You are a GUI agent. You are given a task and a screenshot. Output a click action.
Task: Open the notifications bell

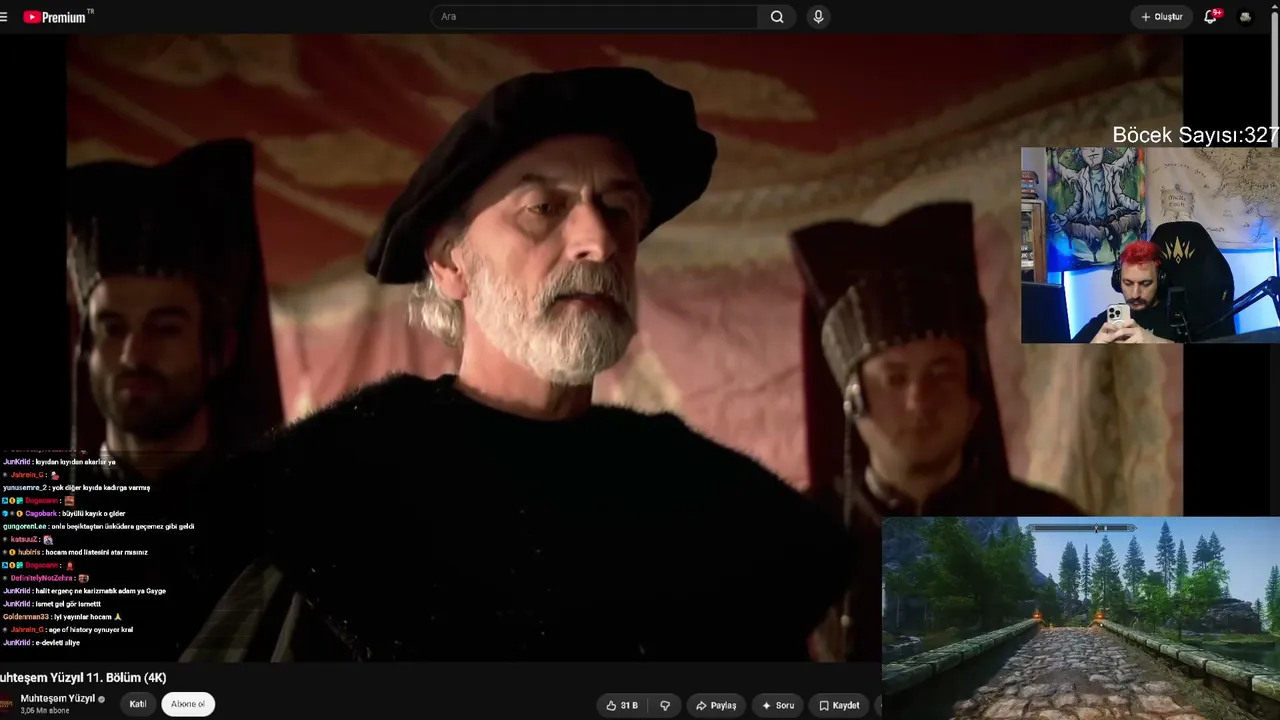tap(1211, 17)
